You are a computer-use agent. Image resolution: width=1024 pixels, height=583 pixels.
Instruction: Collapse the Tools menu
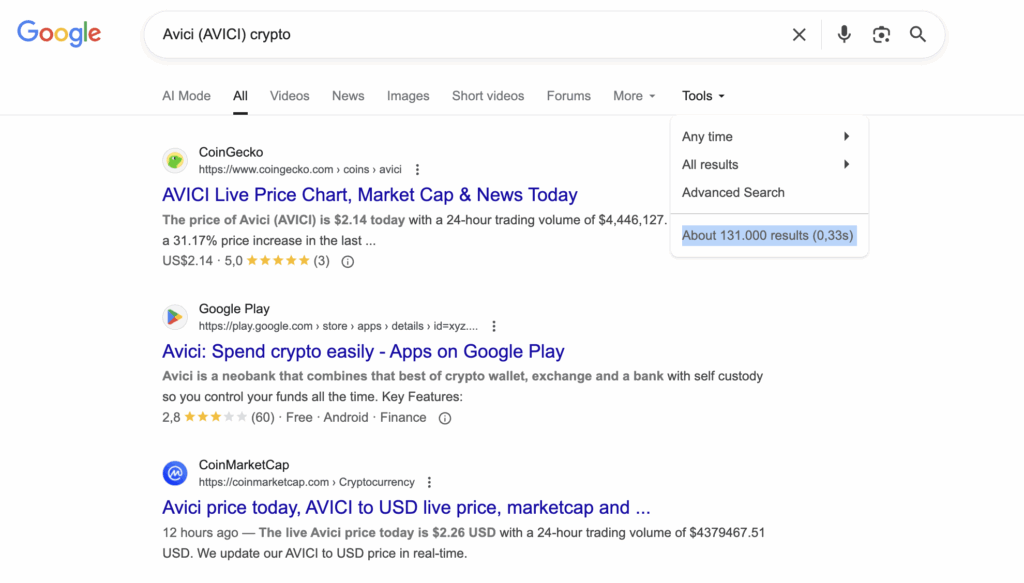point(703,96)
